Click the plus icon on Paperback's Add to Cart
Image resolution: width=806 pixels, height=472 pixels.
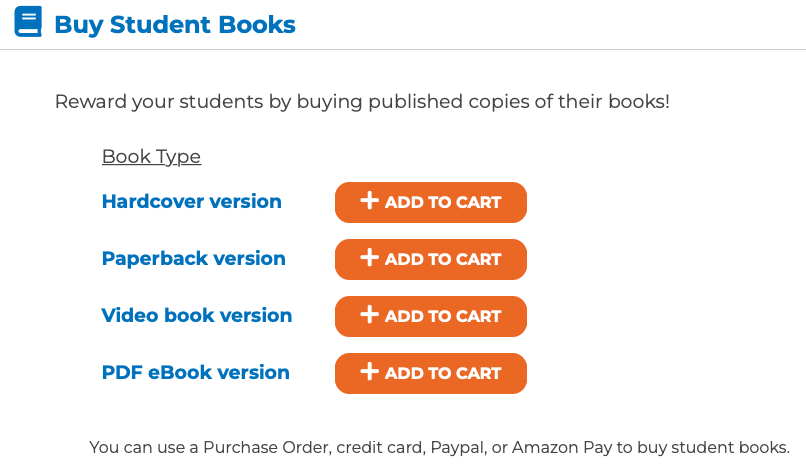coord(370,257)
